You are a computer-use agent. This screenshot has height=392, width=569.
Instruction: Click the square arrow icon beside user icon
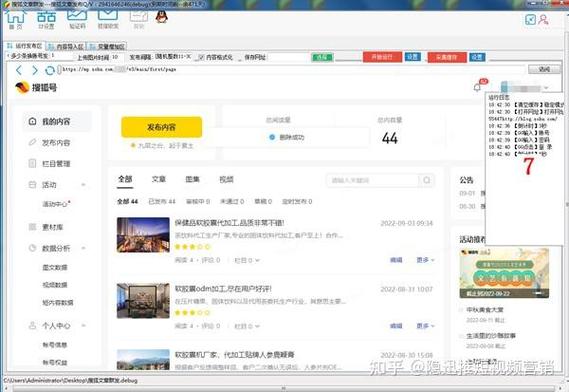tap(530, 19)
